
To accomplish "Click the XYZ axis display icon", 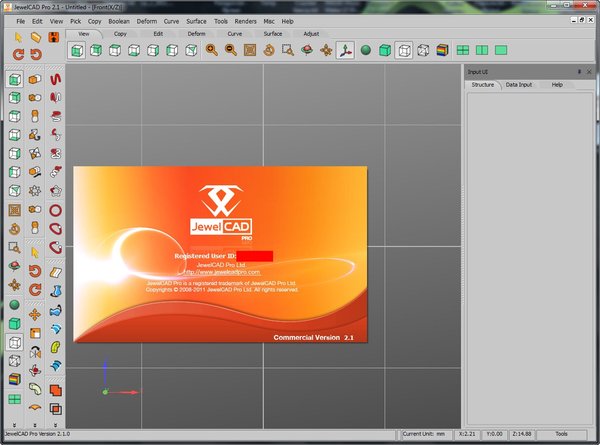I will [x=344, y=50].
